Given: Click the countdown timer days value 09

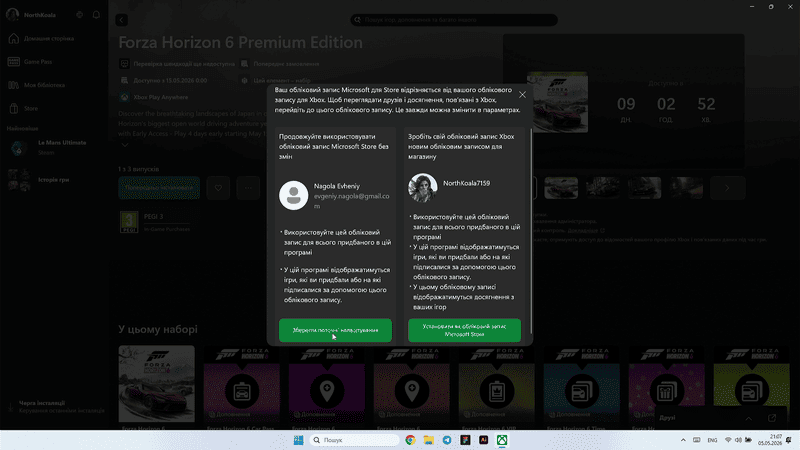Looking at the screenshot, I should (x=626, y=104).
